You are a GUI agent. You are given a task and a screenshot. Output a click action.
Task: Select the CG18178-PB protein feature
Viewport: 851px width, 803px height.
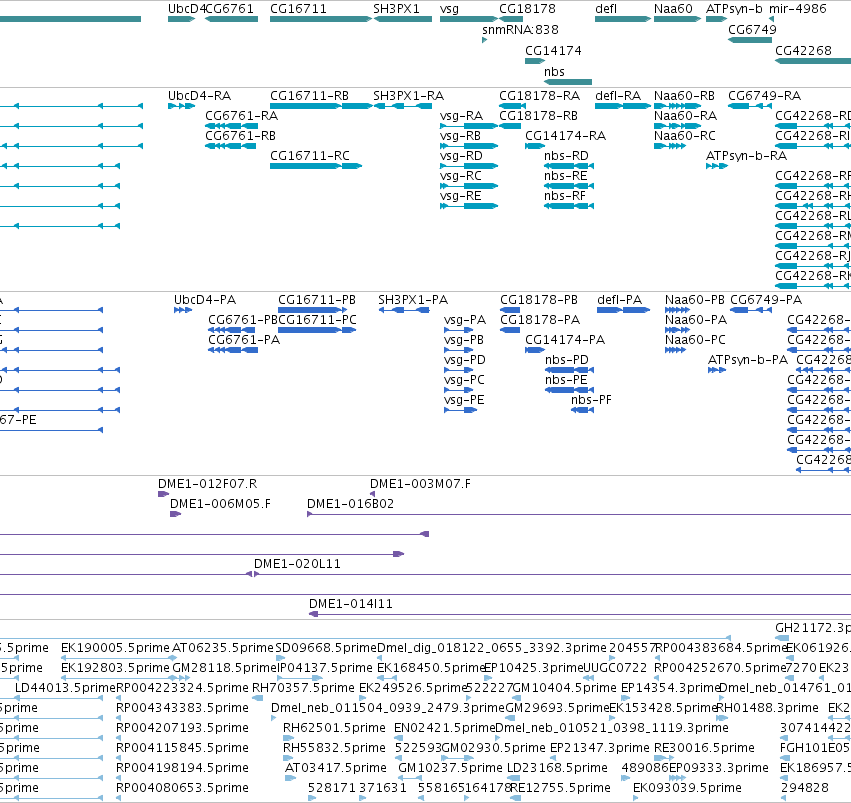coord(510,310)
